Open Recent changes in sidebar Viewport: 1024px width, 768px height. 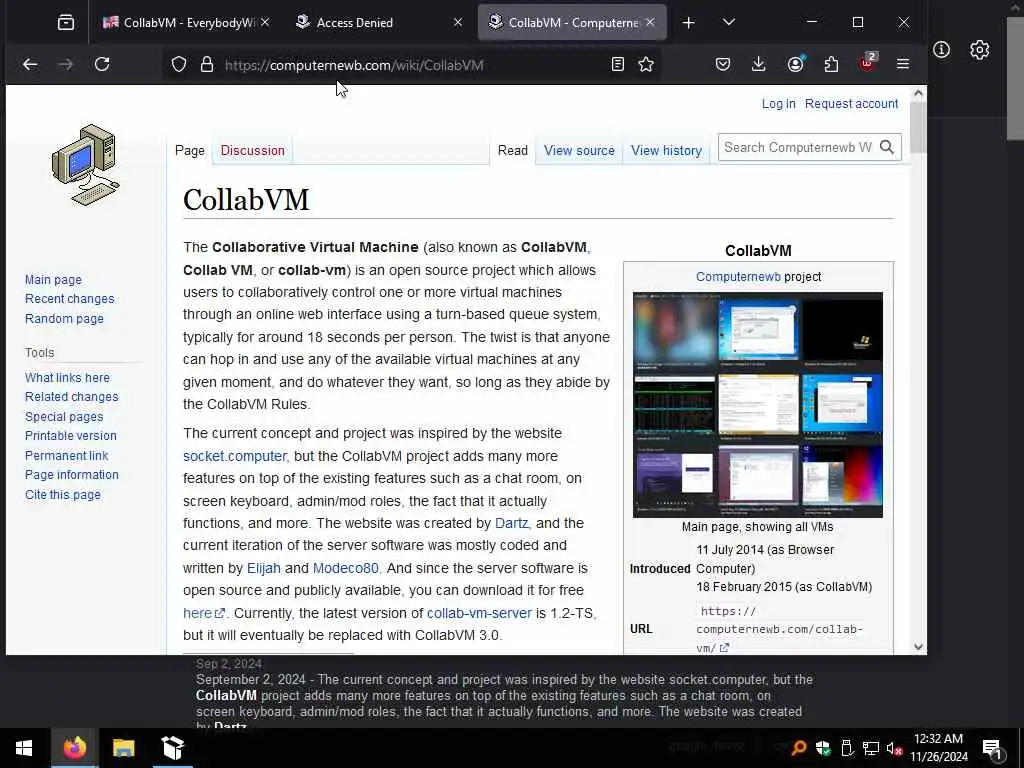point(70,299)
